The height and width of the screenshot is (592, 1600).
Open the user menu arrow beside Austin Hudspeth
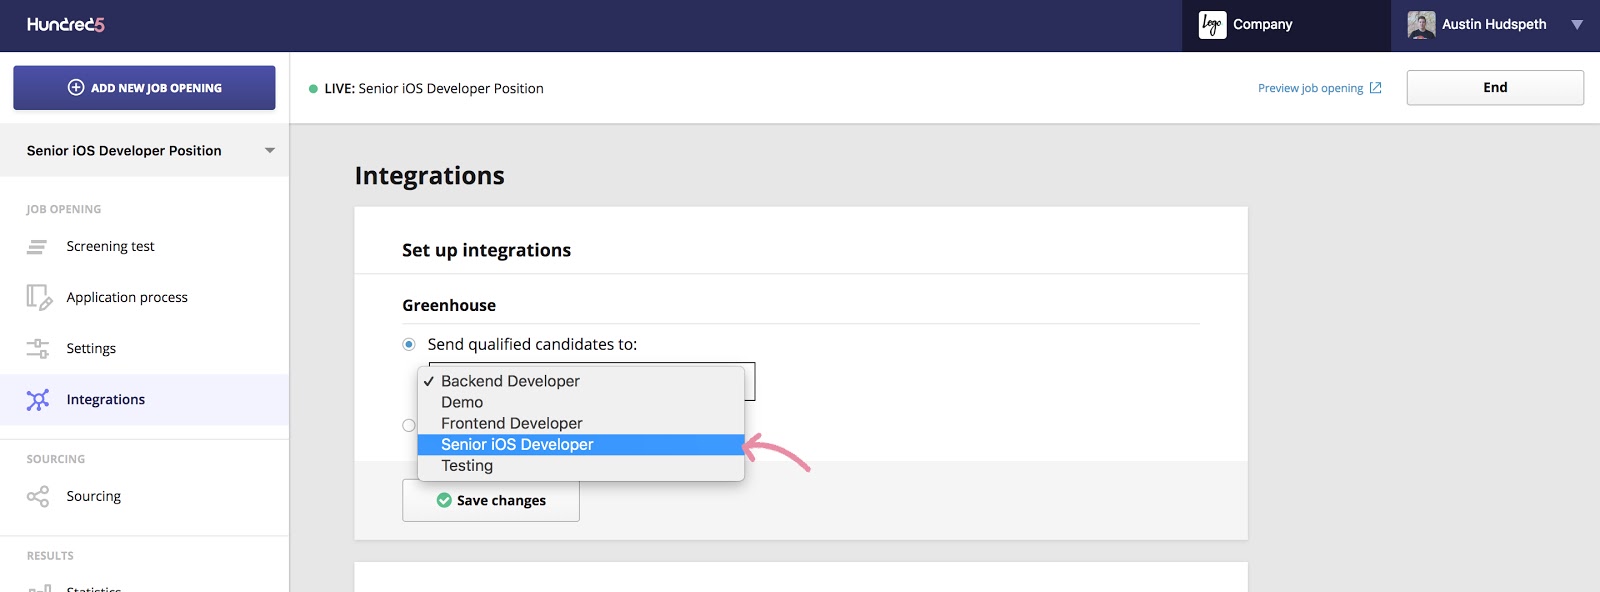pos(1577,25)
